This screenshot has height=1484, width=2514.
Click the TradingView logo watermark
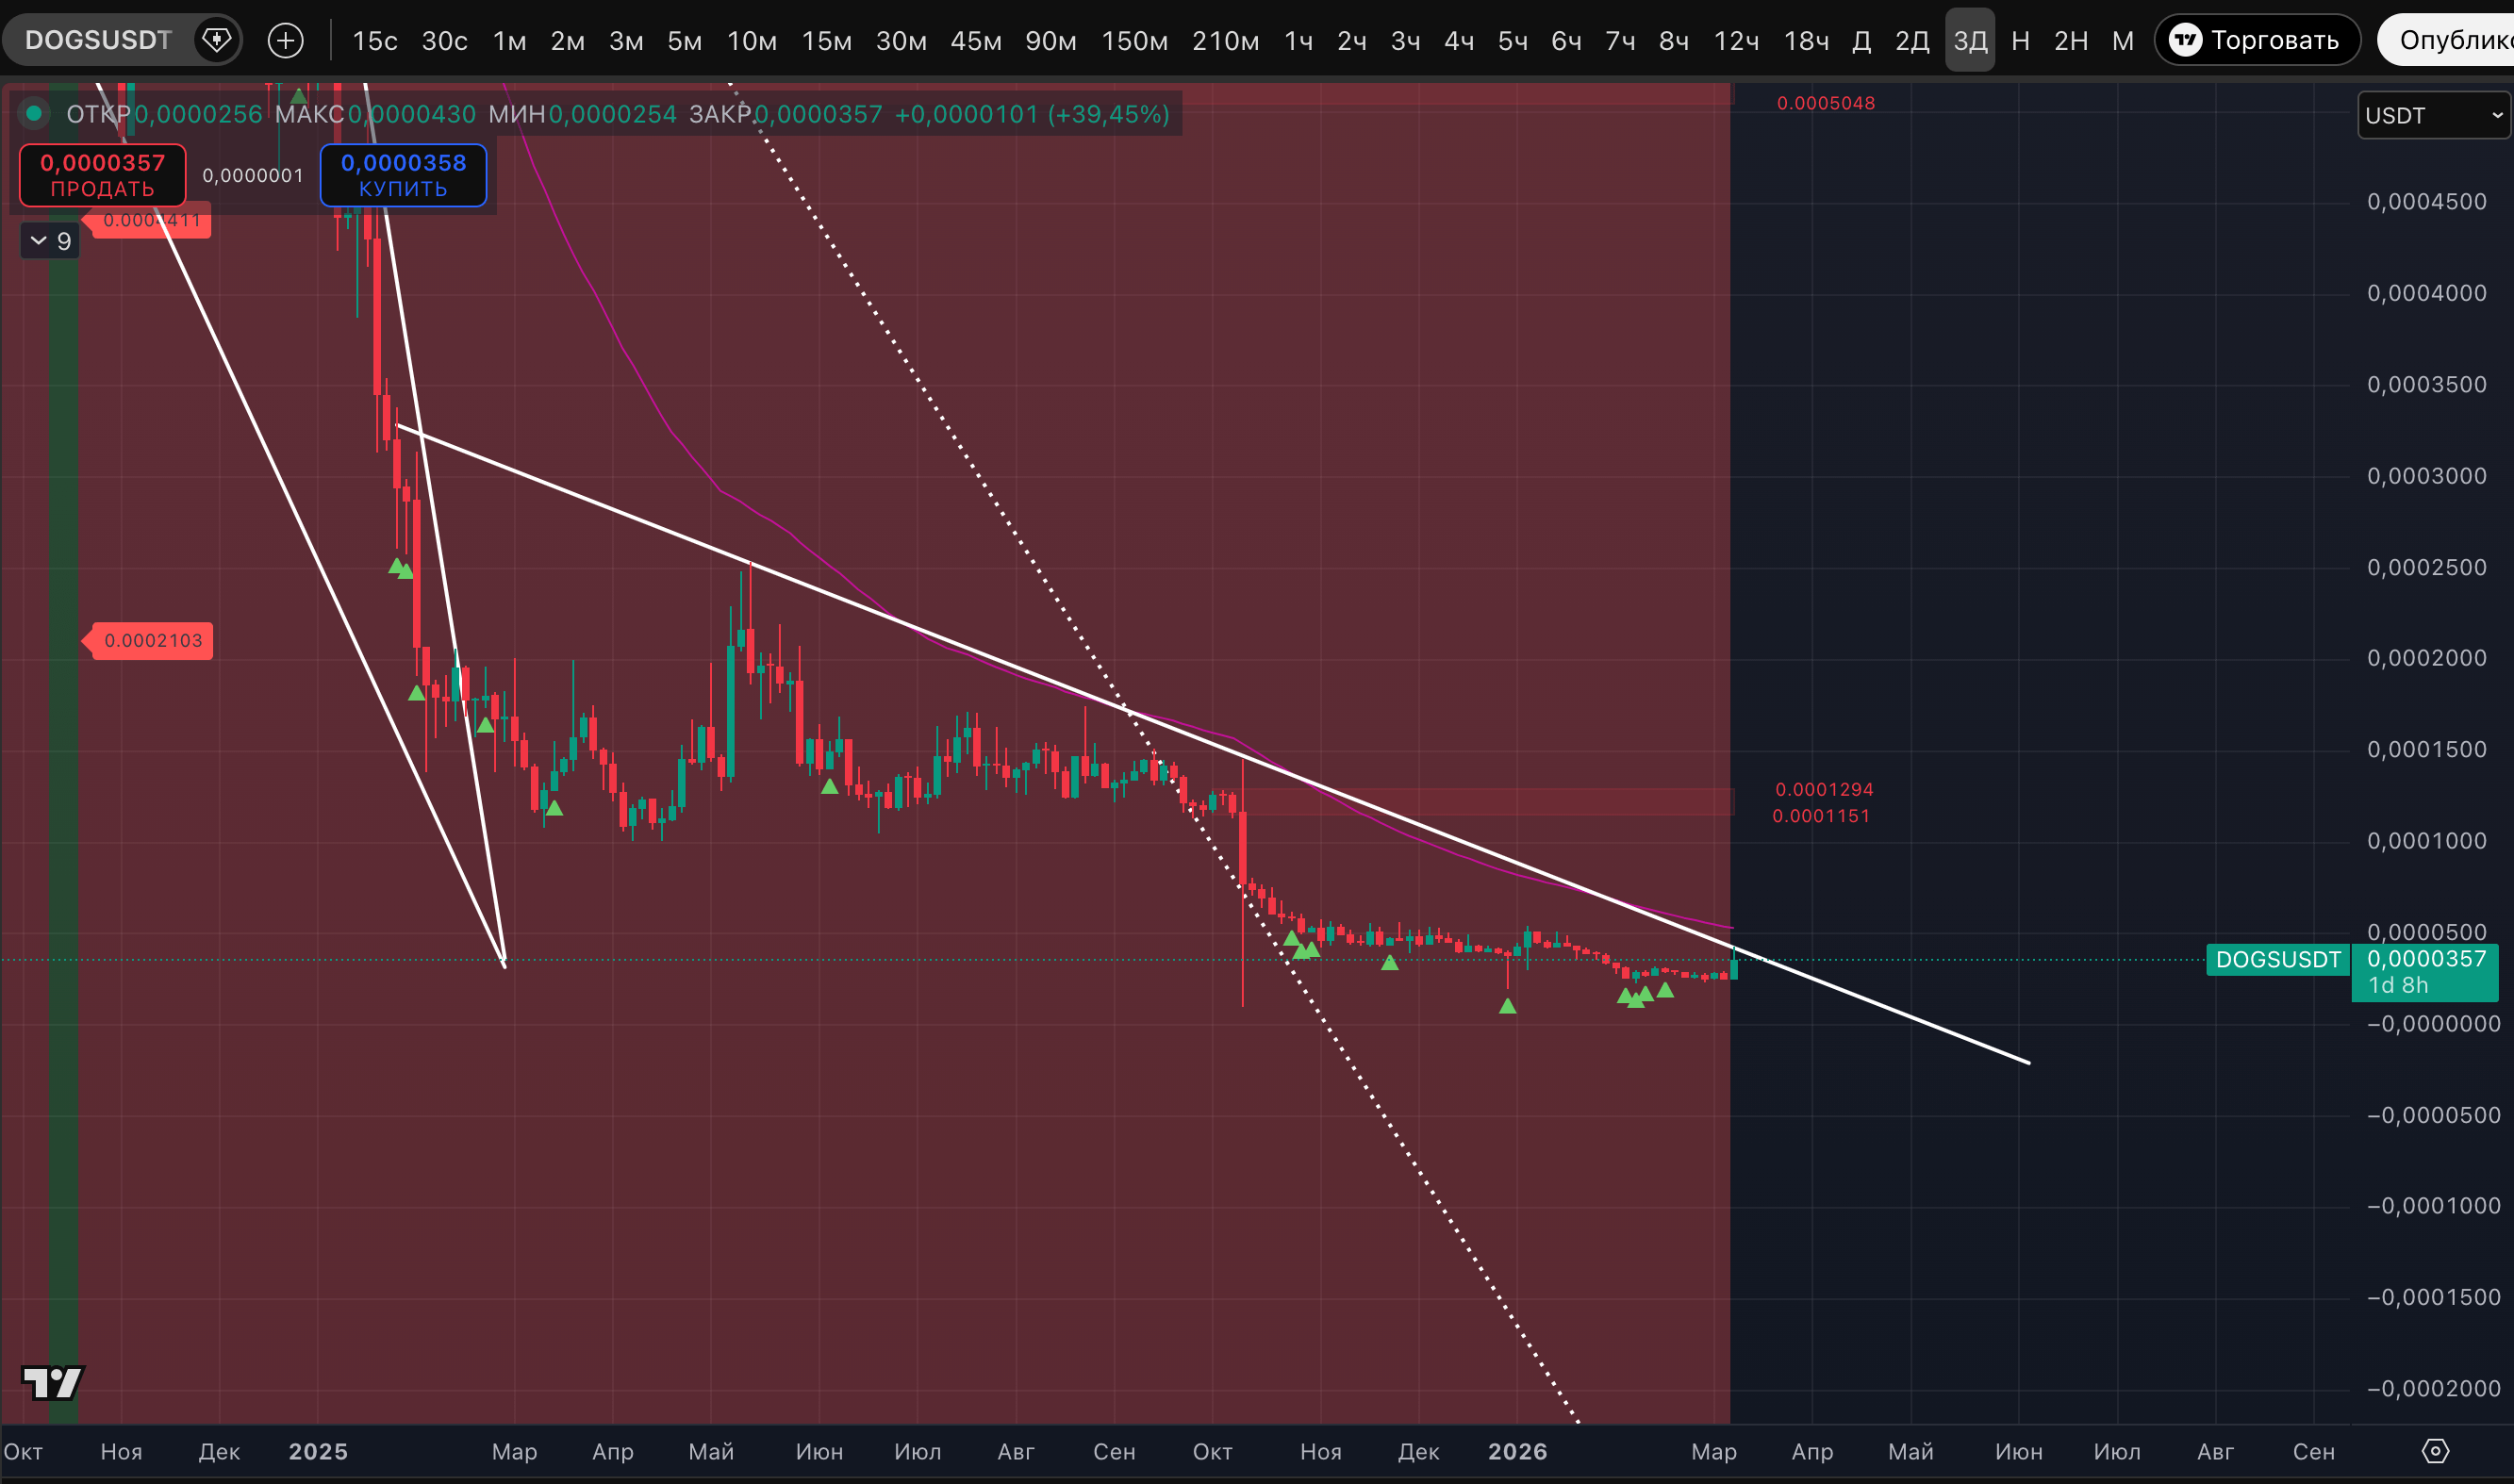(52, 1383)
